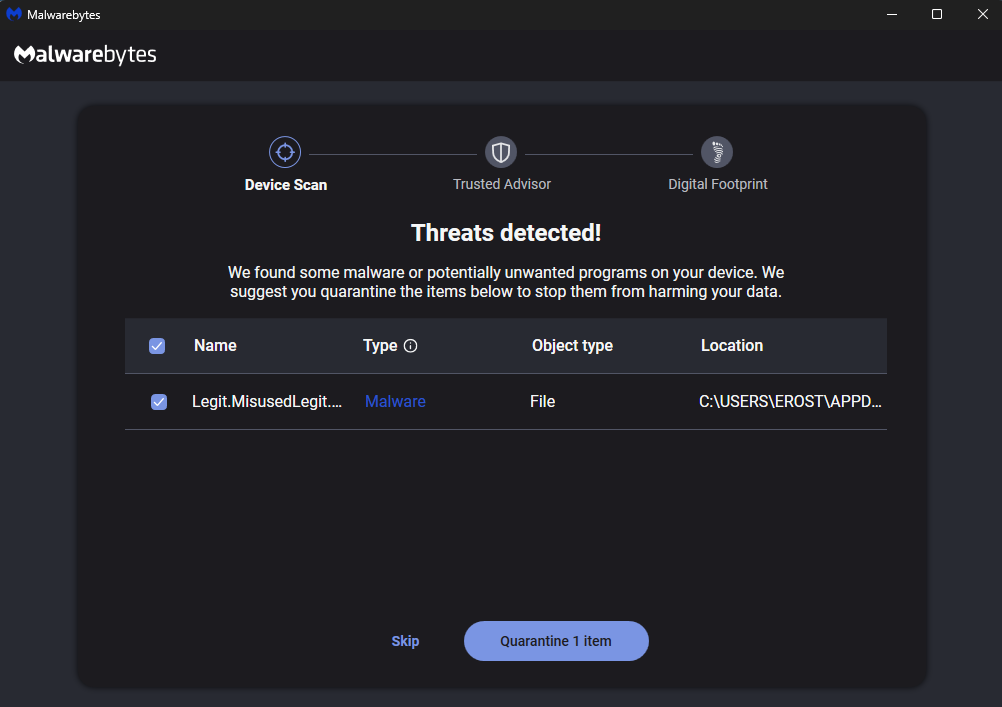Select the Device Scan step label
This screenshot has height=707, width=1002.
(x=286, y=185)
